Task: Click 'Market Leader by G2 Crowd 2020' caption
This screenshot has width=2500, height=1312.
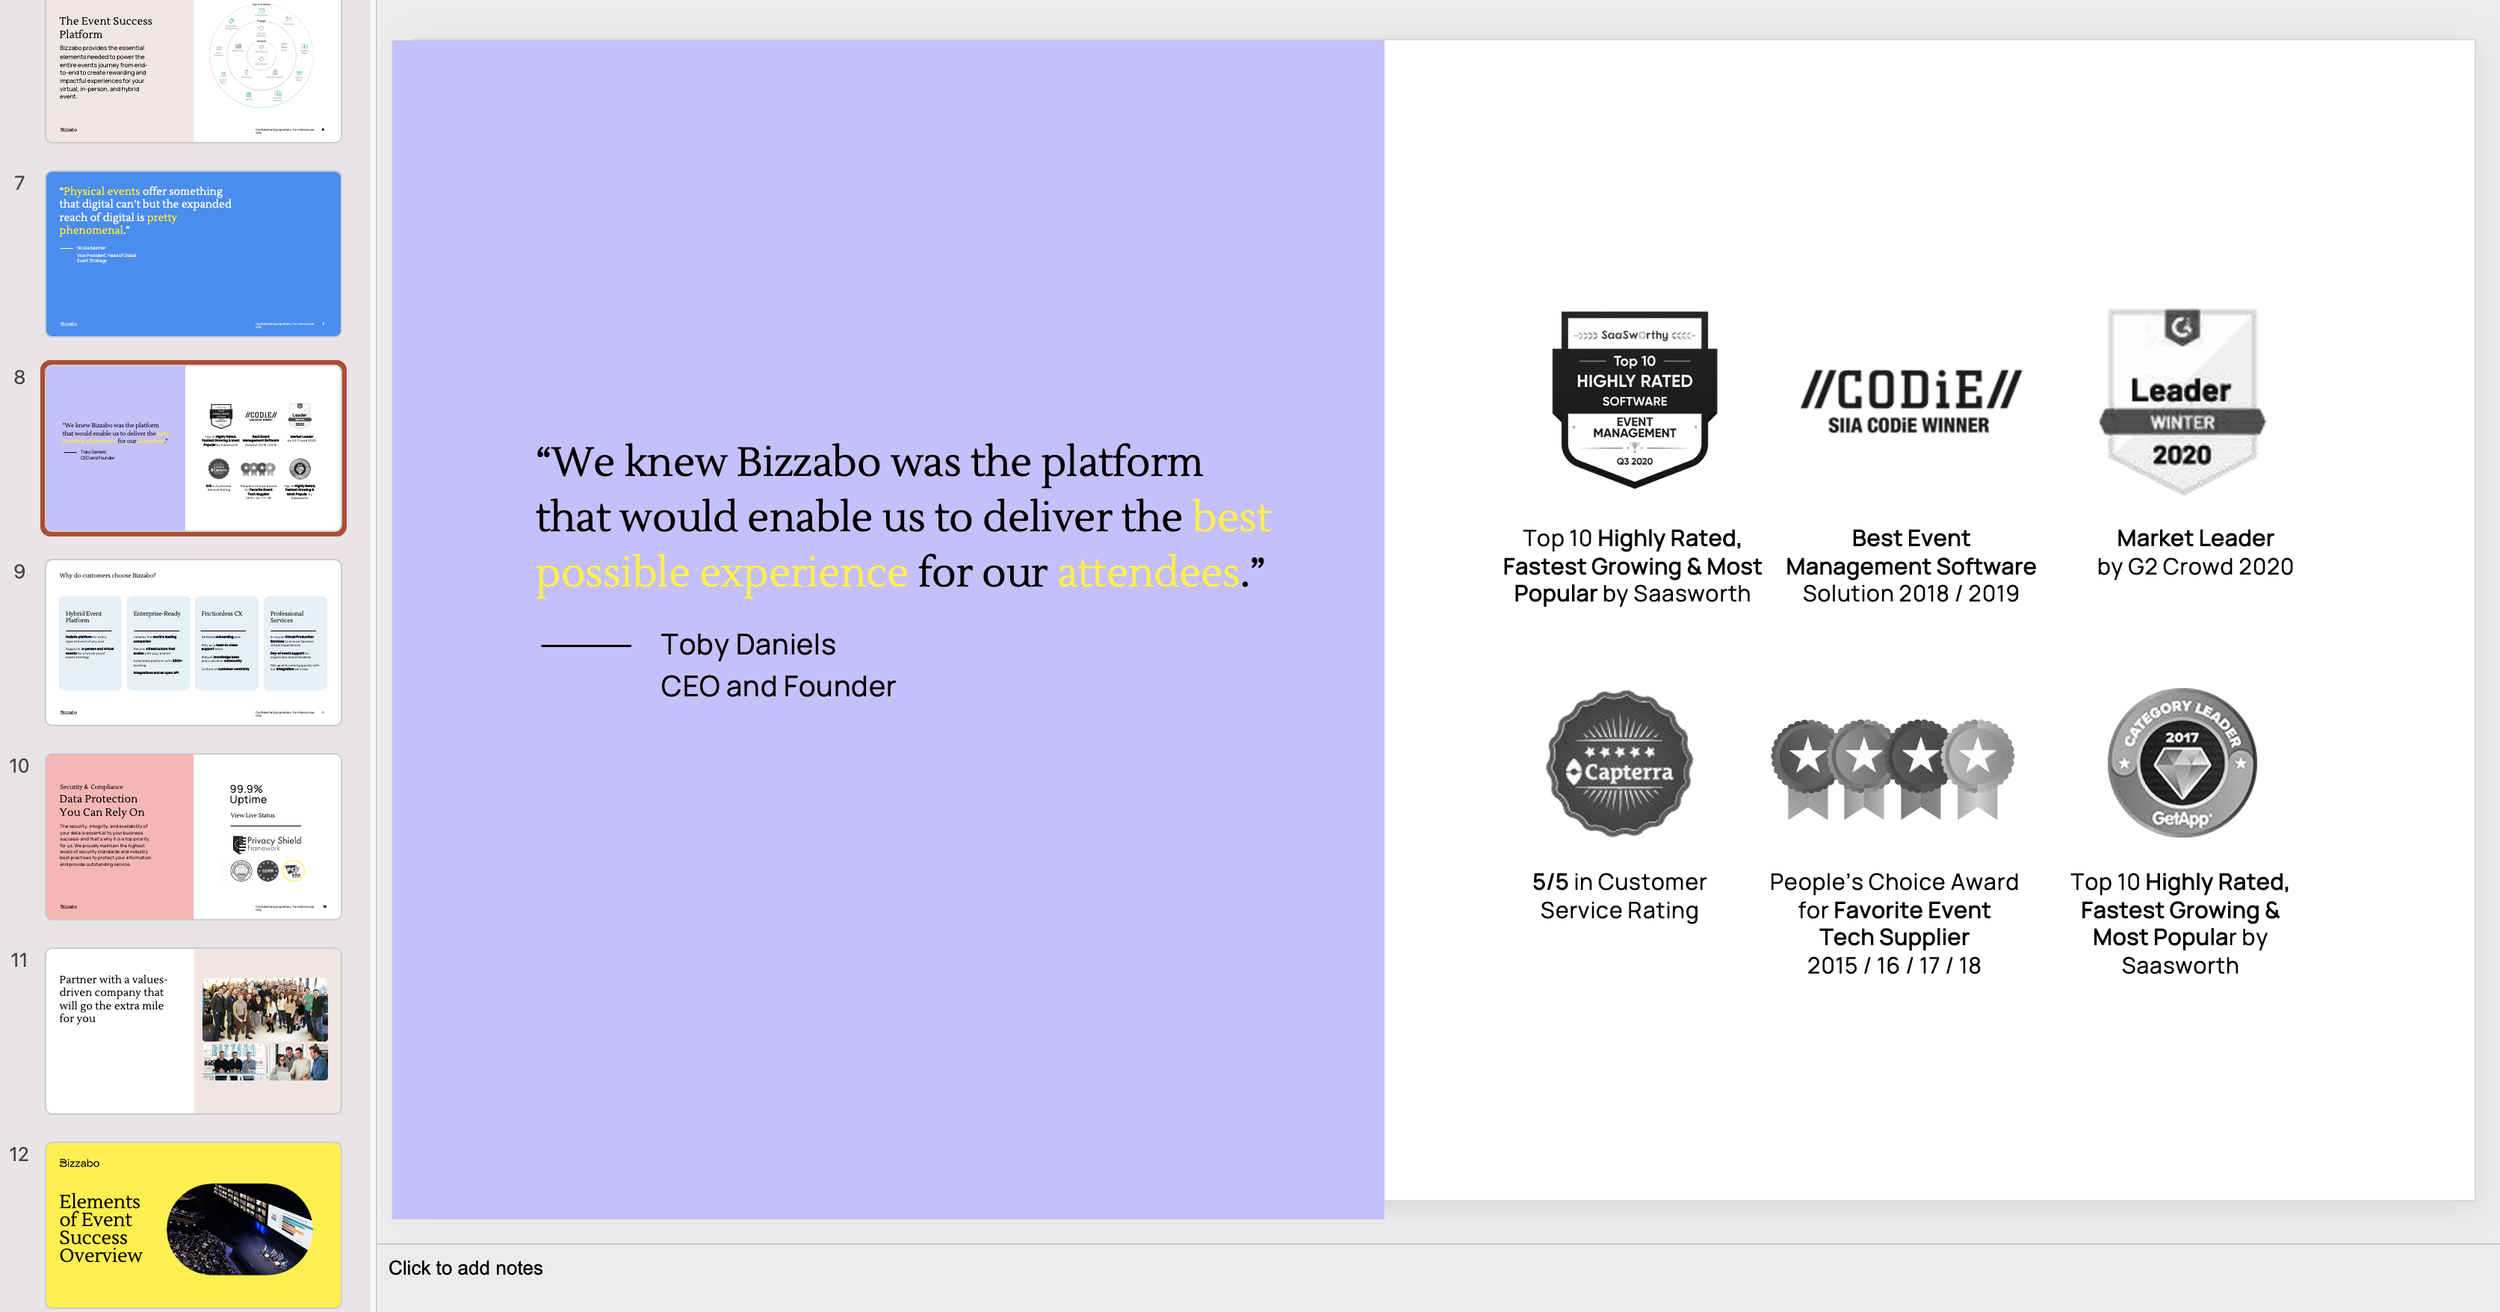Action: 2195,553
